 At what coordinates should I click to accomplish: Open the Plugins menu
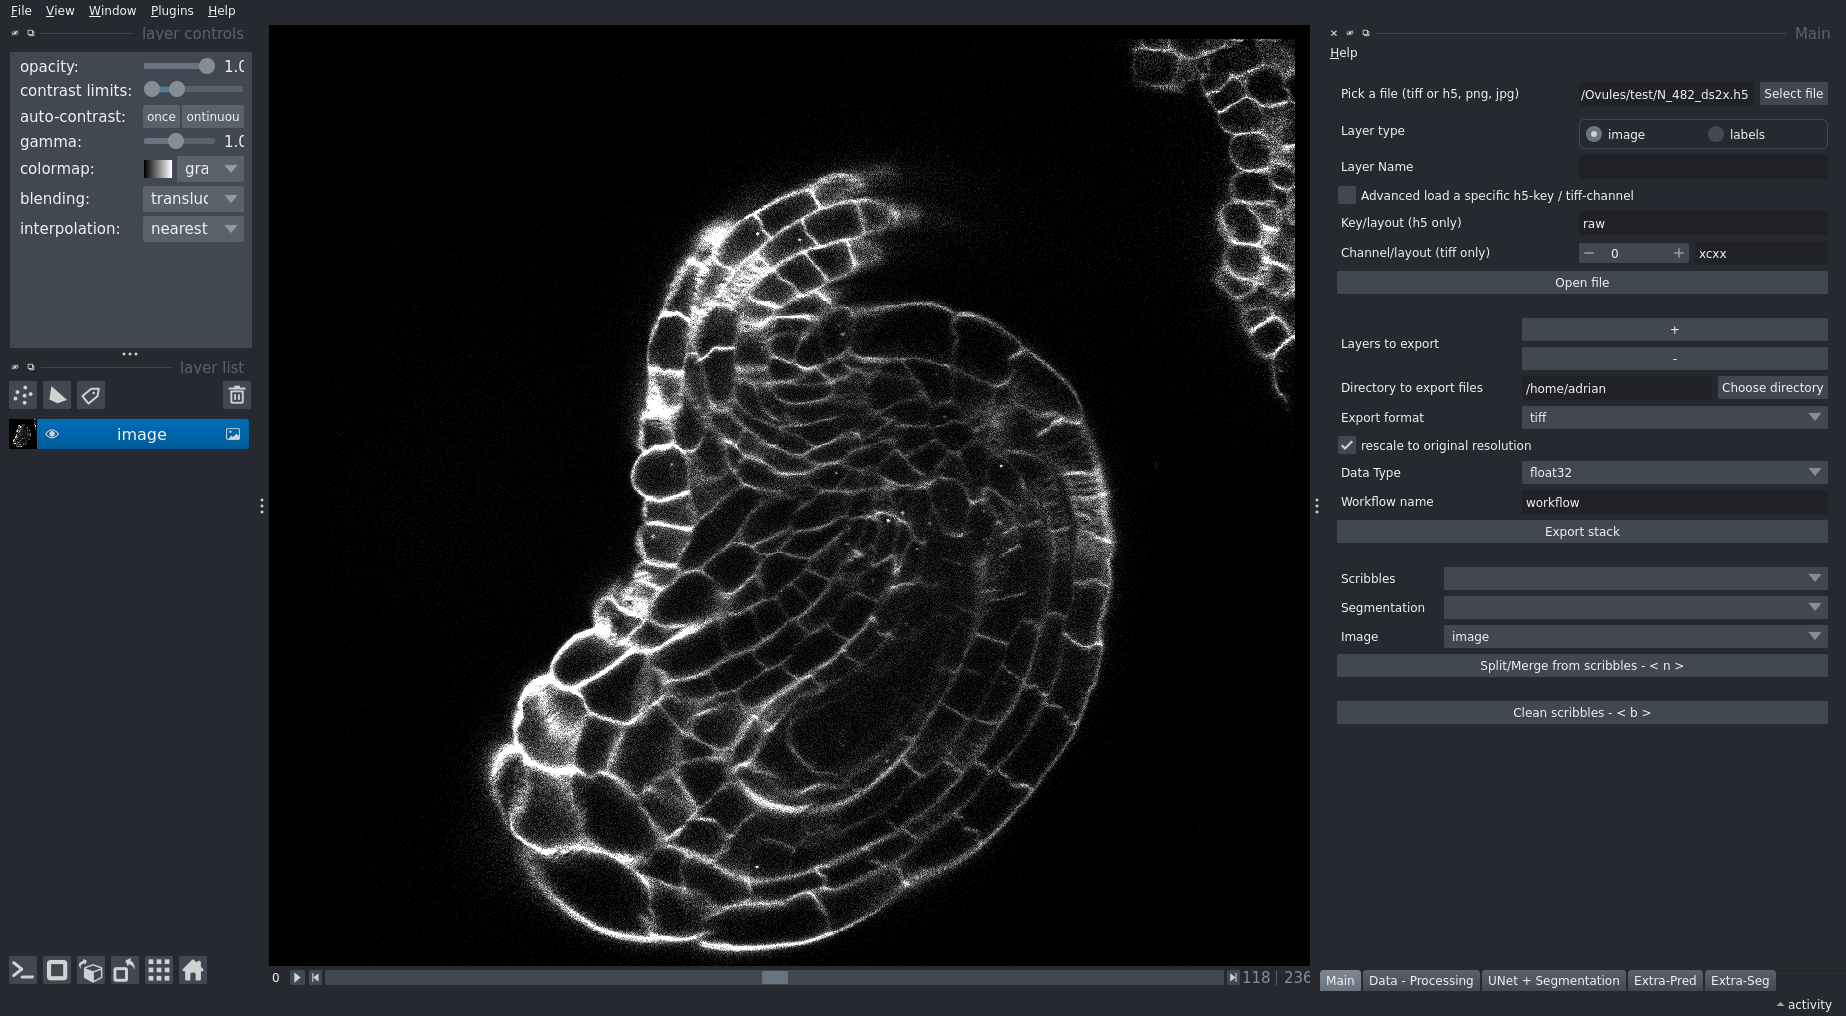tap(172, 10)
